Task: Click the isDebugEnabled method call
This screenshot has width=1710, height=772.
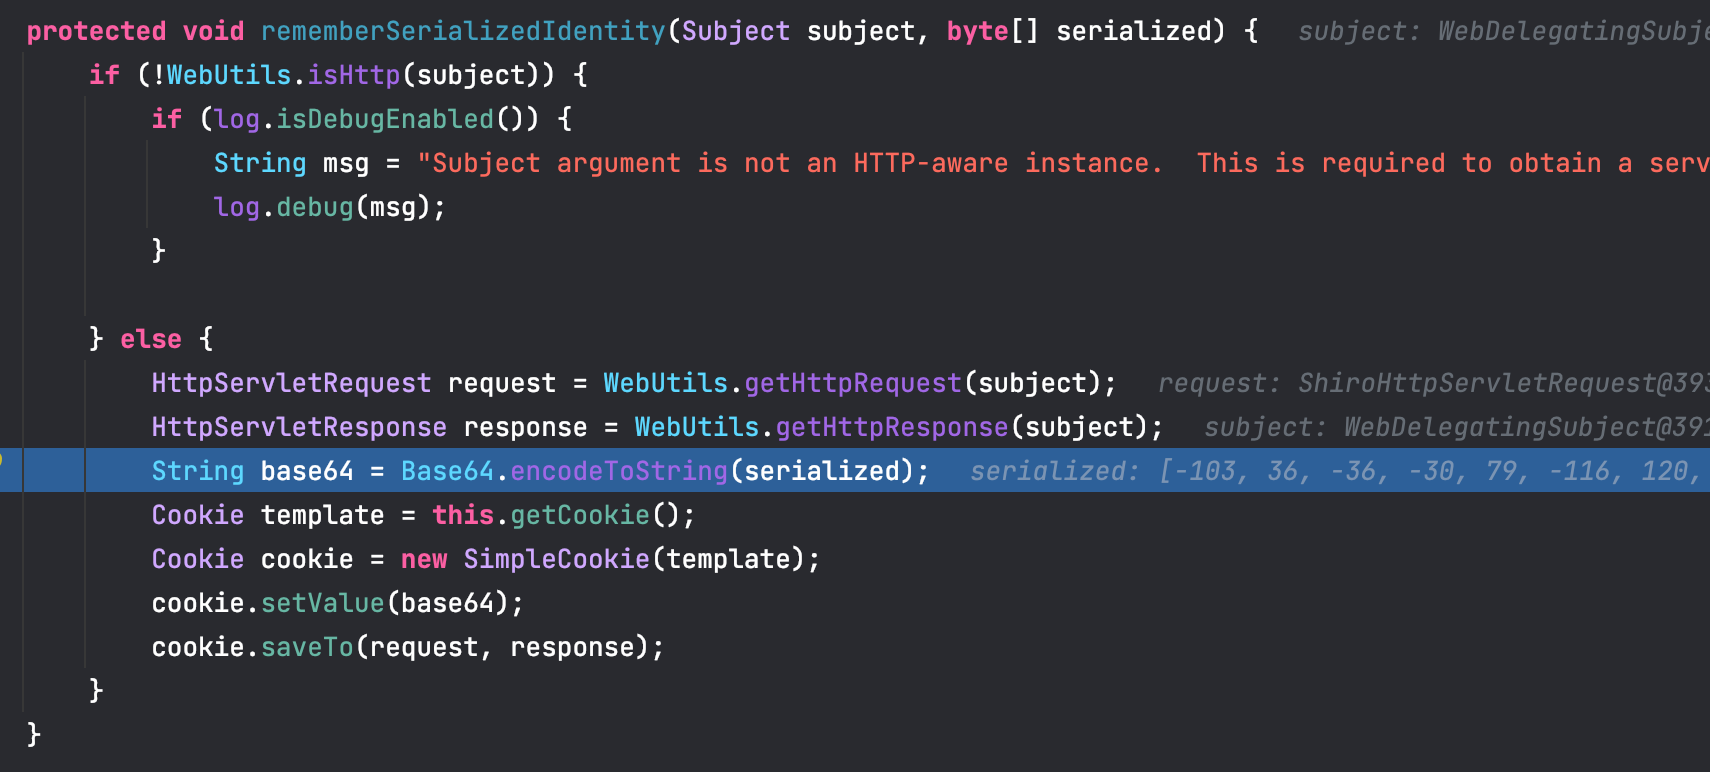Action: pyautogui.click(x=384, y=119)
